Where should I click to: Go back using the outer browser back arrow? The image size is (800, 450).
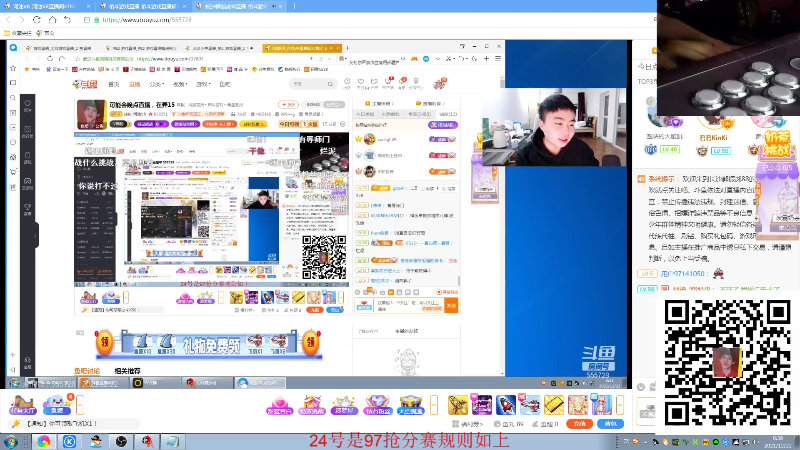[x=8, y=19]
